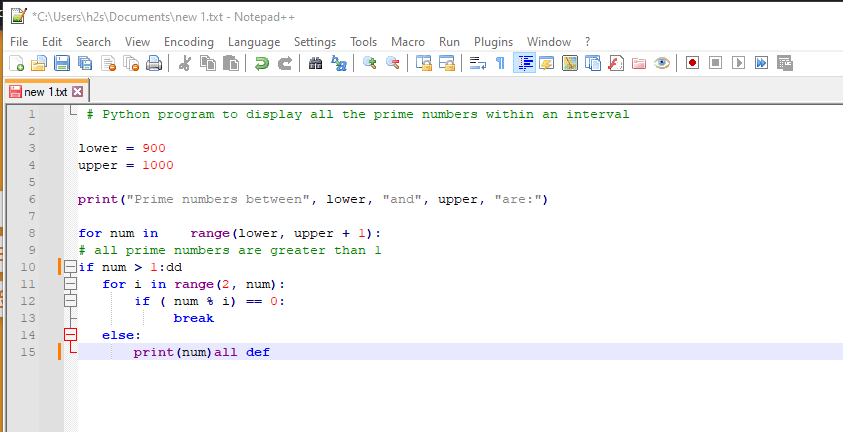Open the Plugins menu
The image size is (843, 432).
[x=494, y=42]
